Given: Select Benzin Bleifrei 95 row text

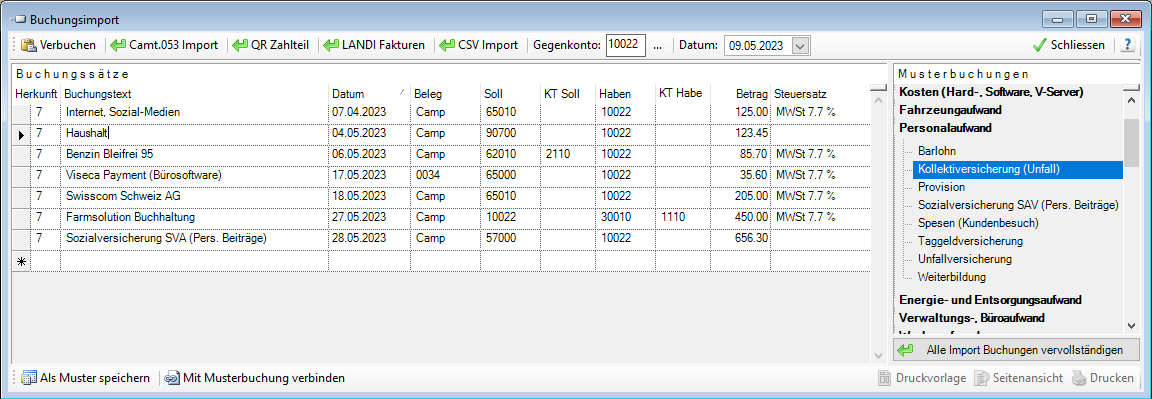Looking at the screenshot, I should point(109,154).
